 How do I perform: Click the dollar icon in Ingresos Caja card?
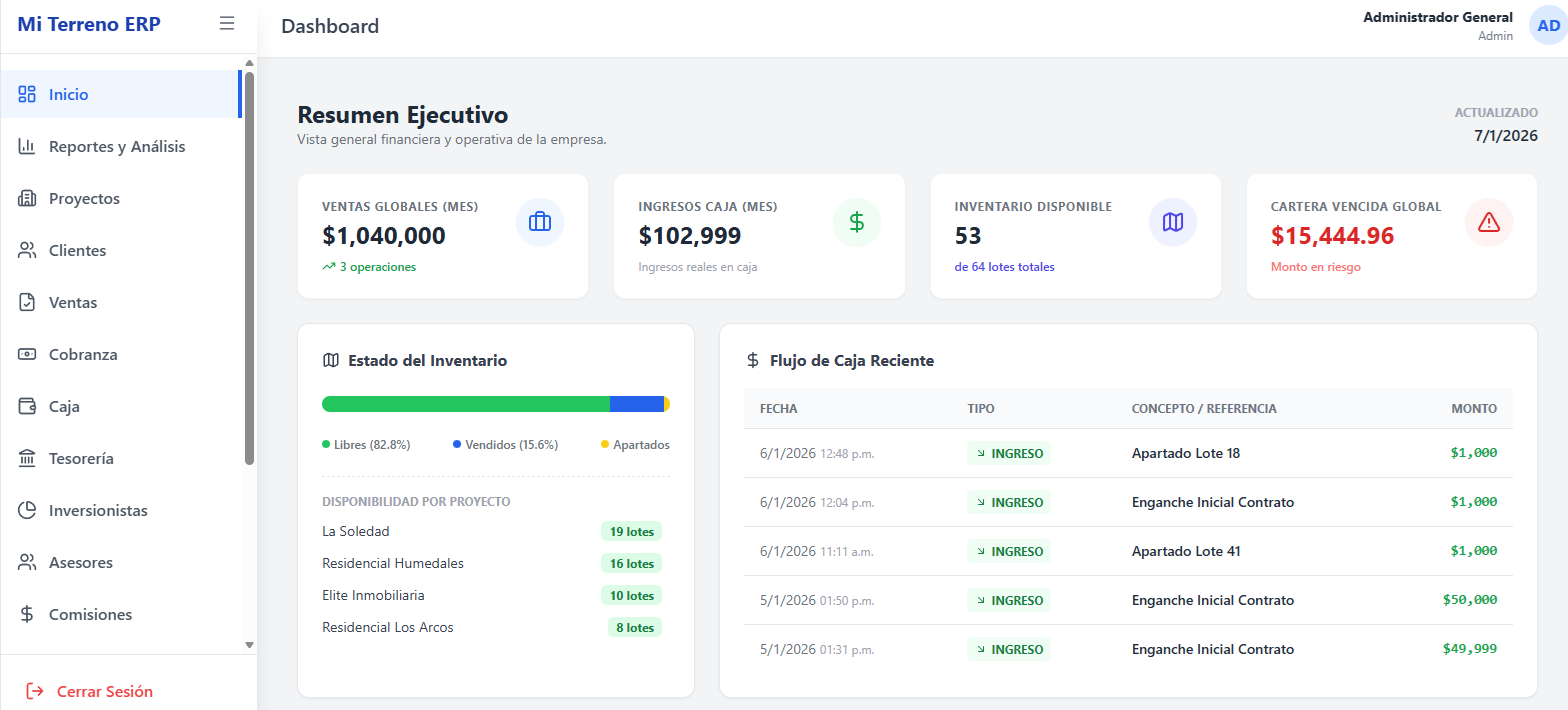pos(857,222)
